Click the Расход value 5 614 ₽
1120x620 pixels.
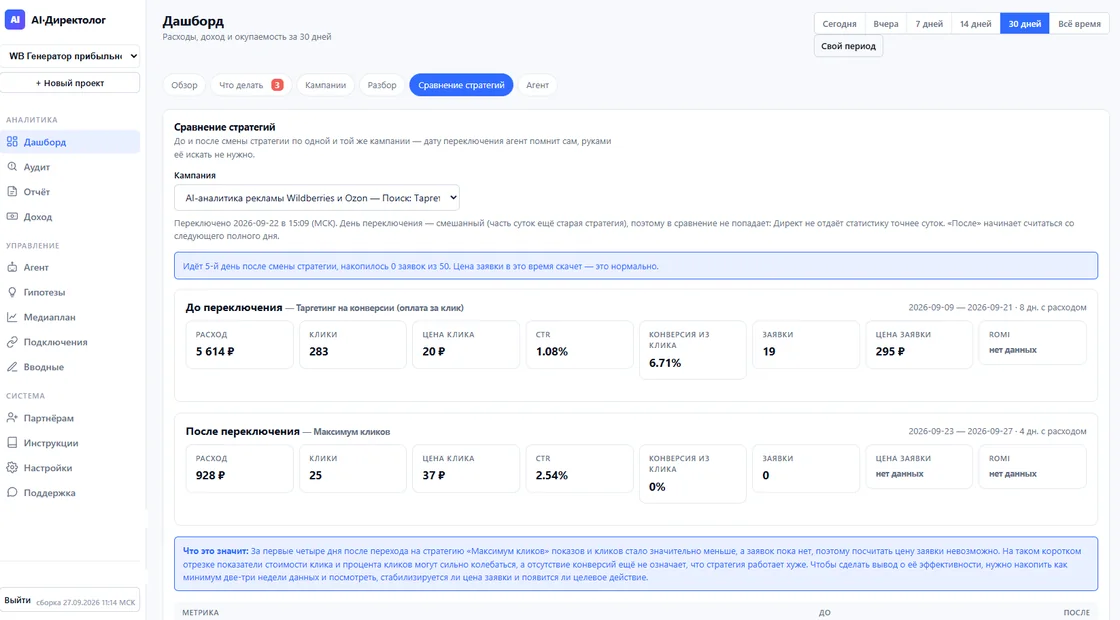(215, 351)
